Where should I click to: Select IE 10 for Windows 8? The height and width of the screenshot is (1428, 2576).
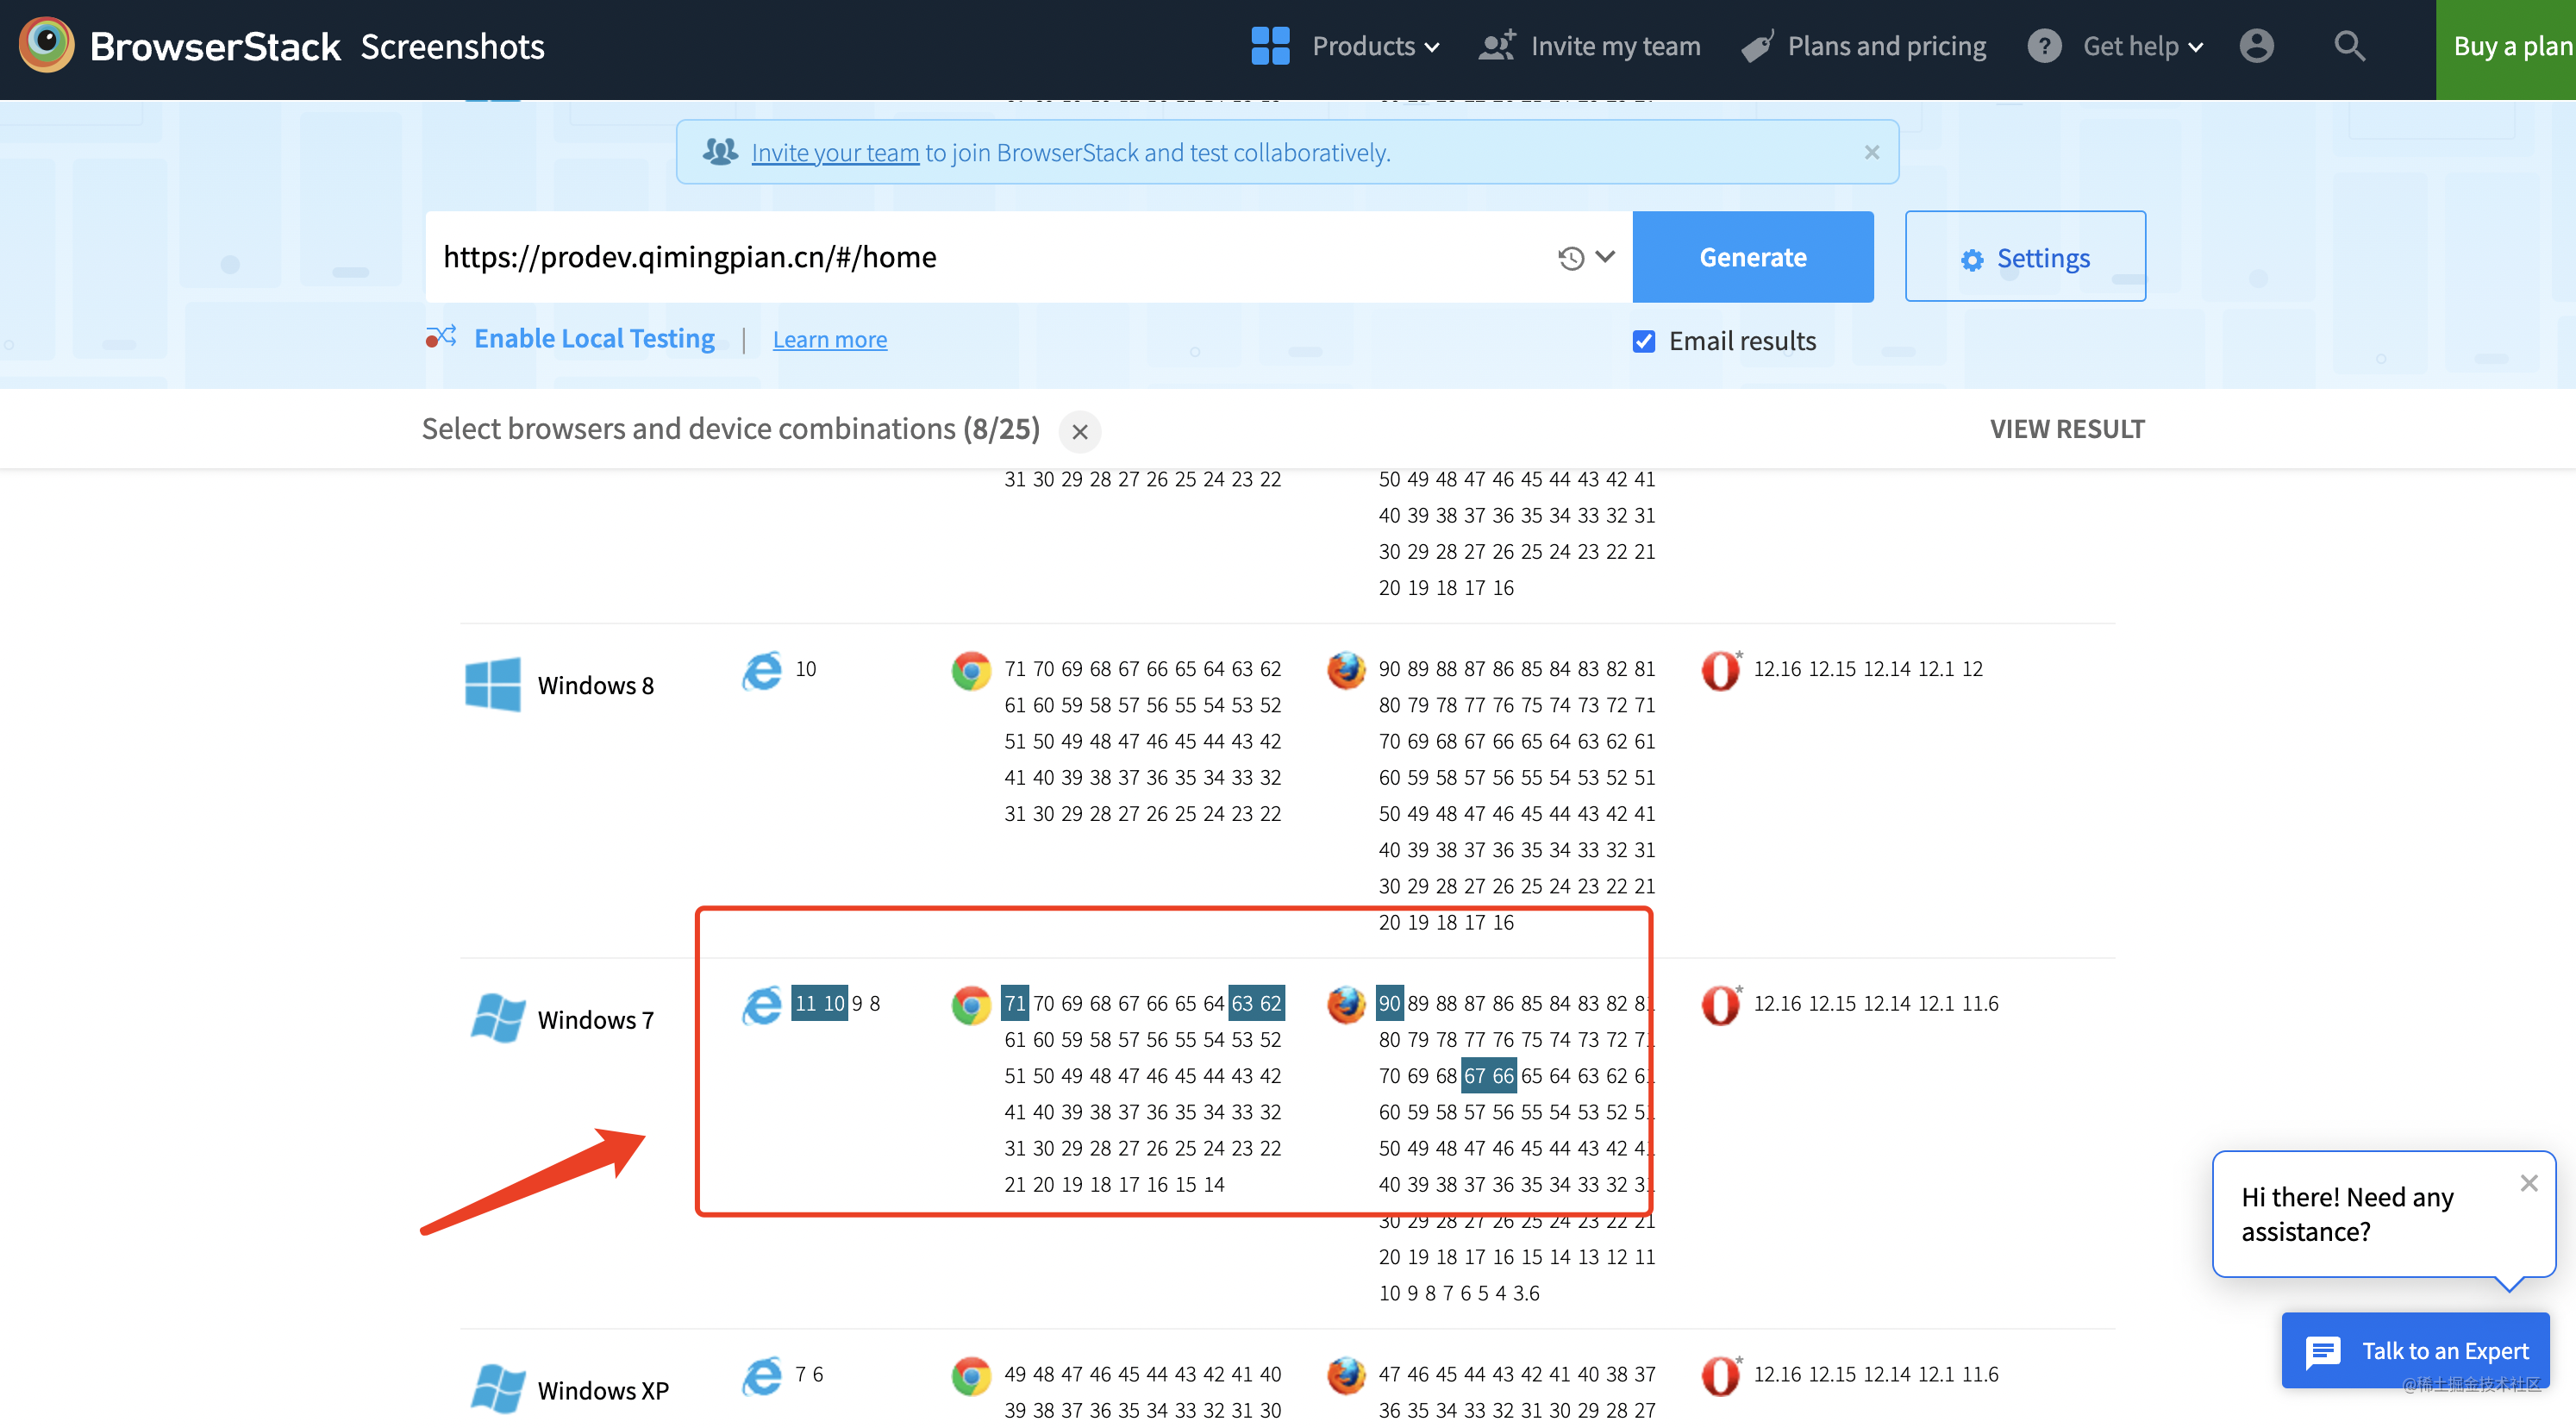[x=805, y=669]
